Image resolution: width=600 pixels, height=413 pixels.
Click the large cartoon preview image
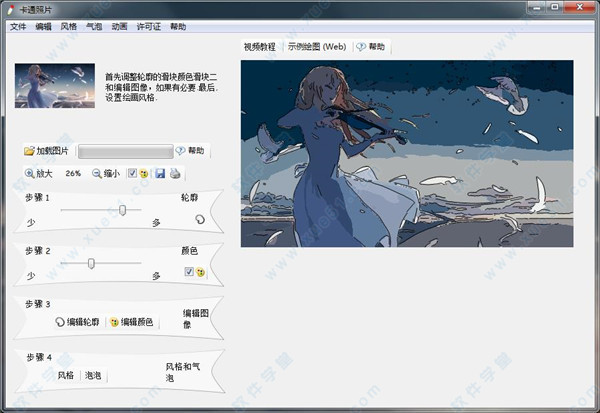pyautogui.click(x=407, y=153)
